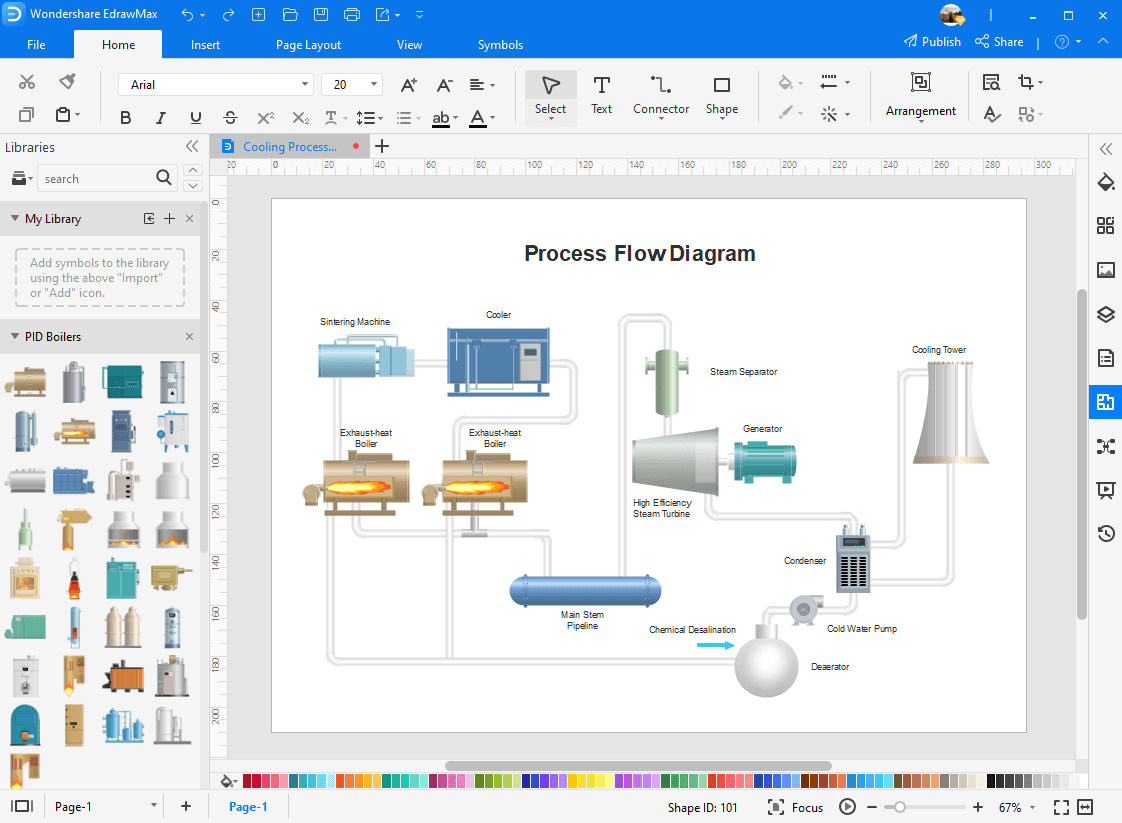Screen dimensions: 1122x823
Task: Toggle underline formatting
Action: pos(196,117)
